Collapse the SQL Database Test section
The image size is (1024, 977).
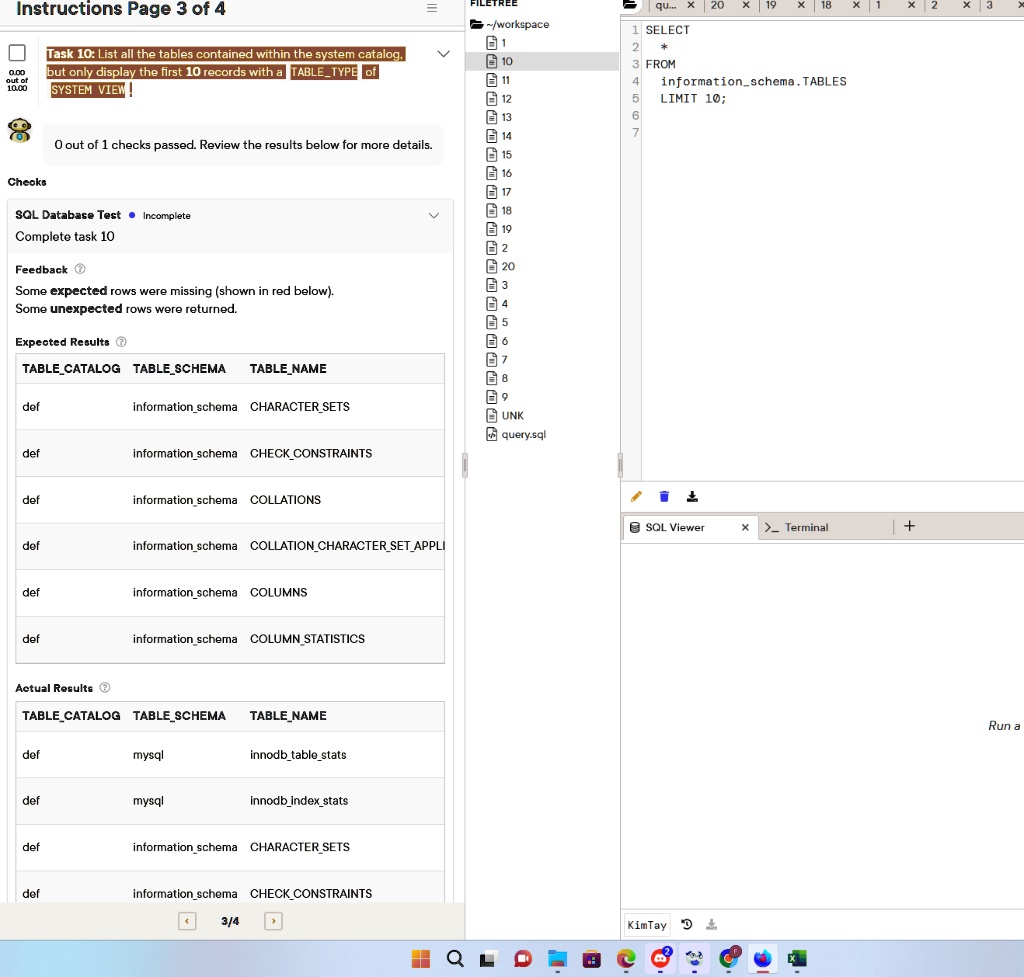click(434, 215)
